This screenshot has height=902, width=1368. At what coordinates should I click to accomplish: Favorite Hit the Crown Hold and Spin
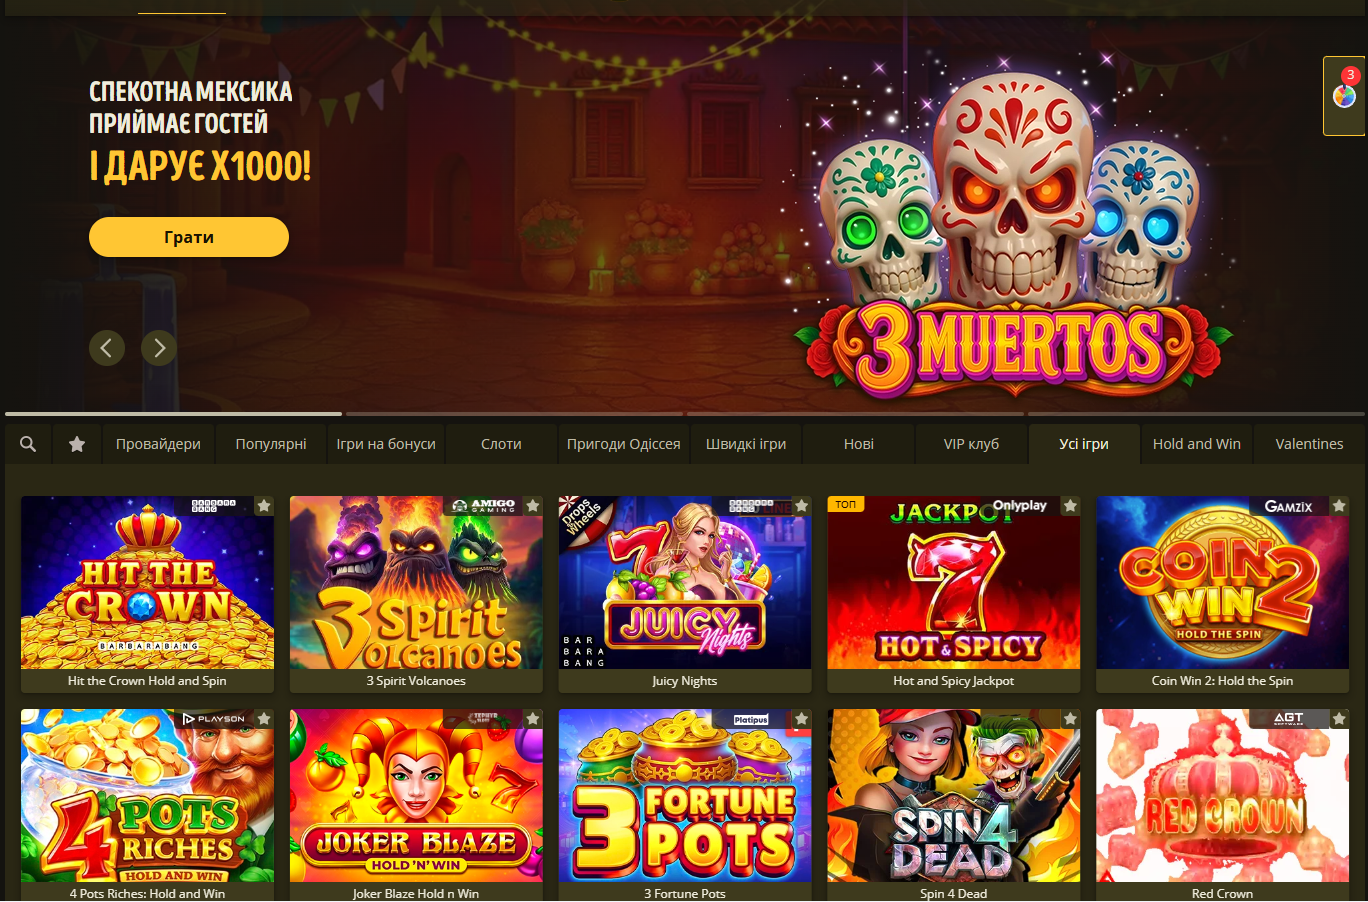(264, 506)
